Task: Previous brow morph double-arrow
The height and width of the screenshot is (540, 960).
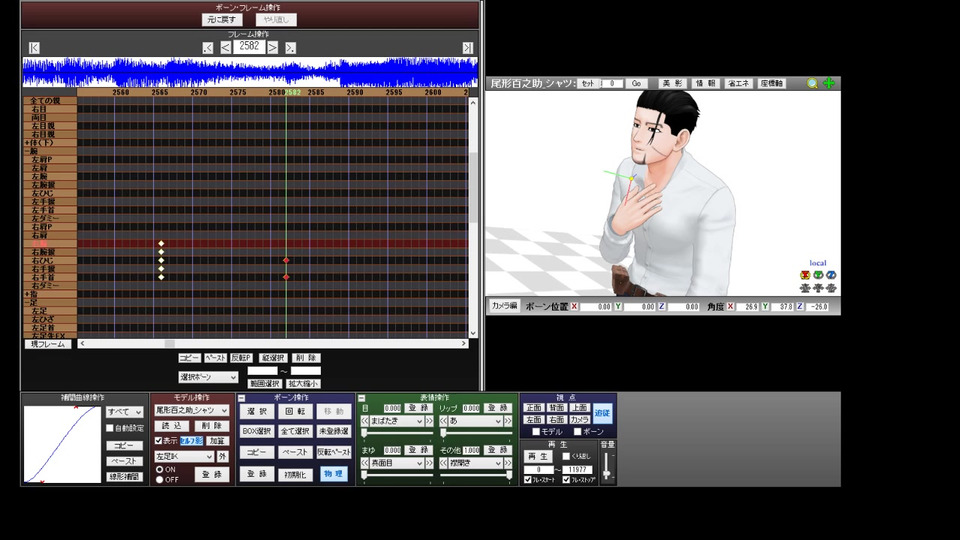Action: pos(365,463)
